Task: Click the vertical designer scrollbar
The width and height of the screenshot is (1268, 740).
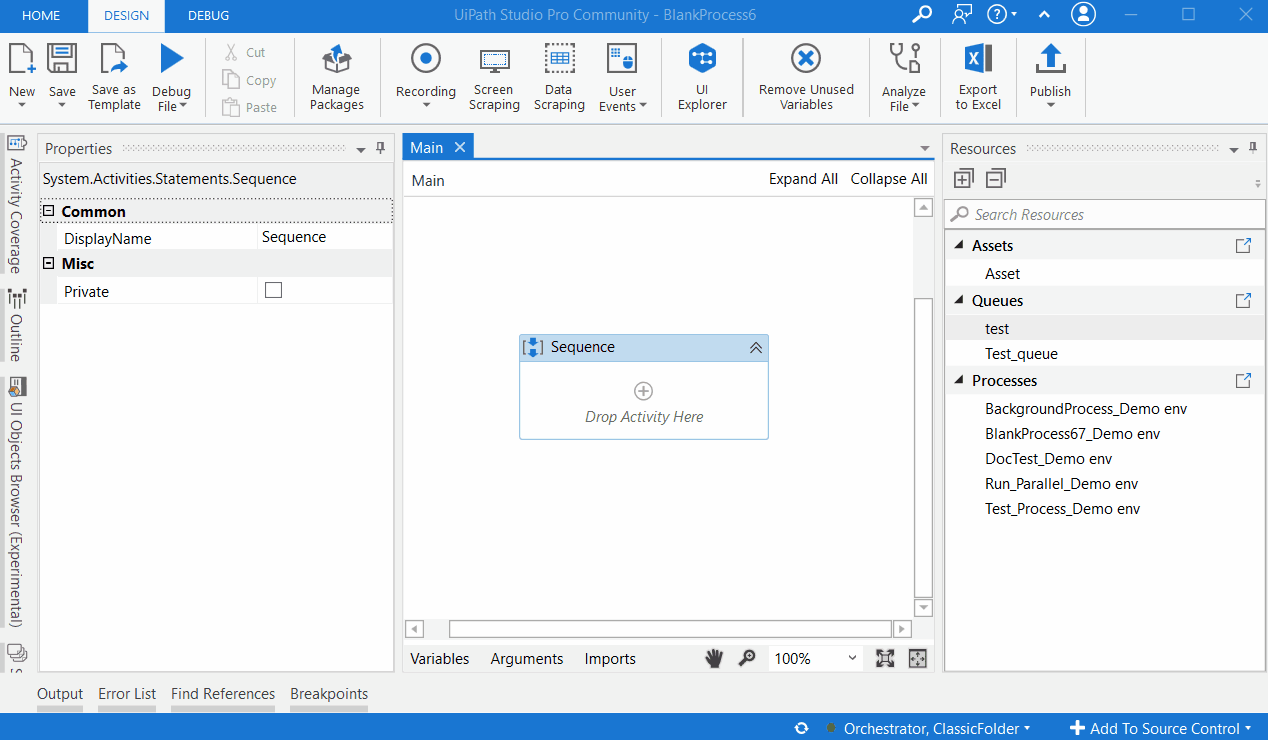Action: [924, 448]
